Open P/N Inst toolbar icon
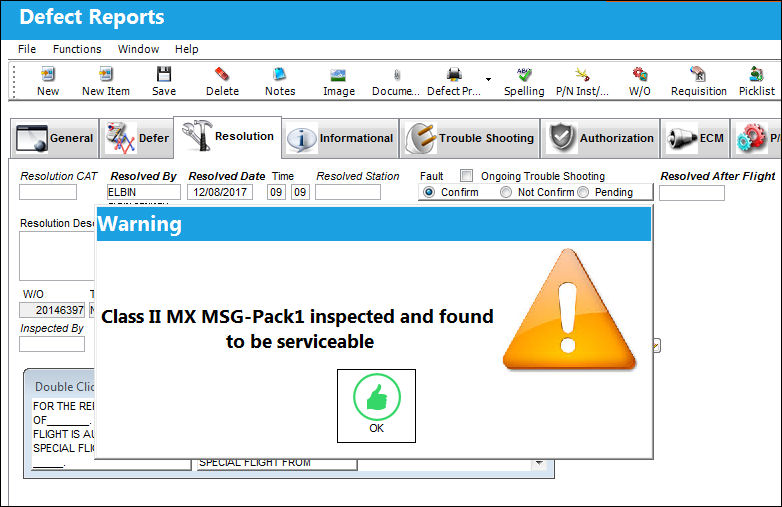The width and height of the screenshot is (782, 507). 582,74
